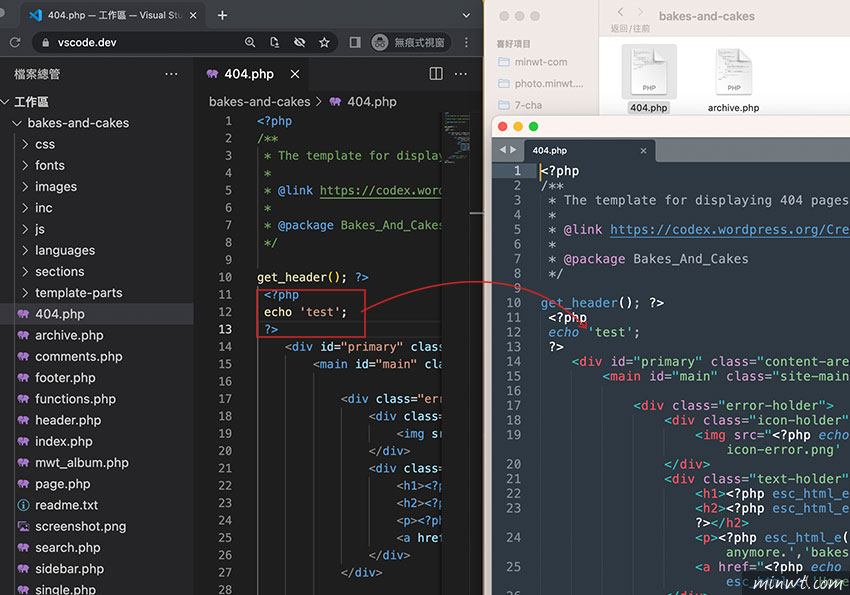This screenshot has width=850, height=595.
Task: Go forward in Finder with the right chevron
Action: coord(640,12)
